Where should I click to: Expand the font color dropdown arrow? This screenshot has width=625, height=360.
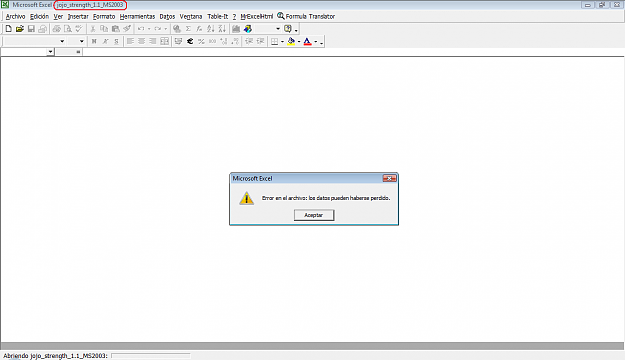coord(316,41)
